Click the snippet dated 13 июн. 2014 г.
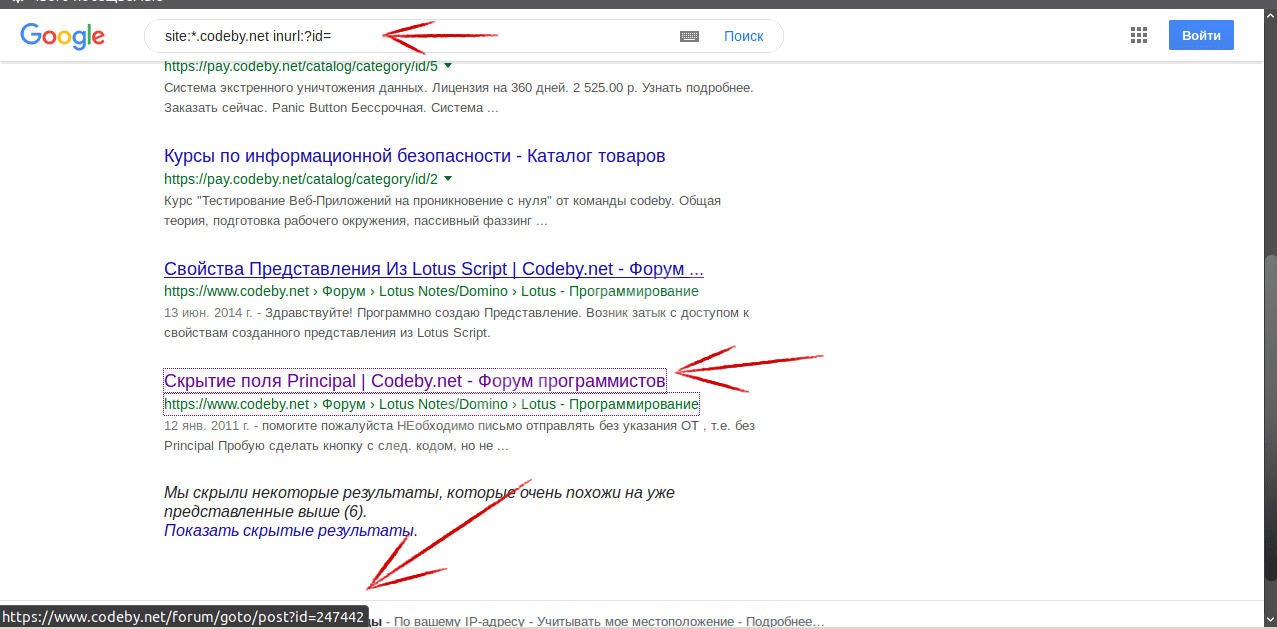Viewport: 1277px width, 629px height. [x=457, y=323]
